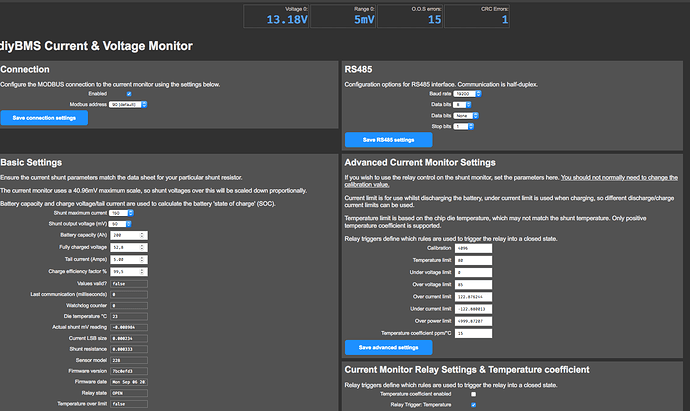Click the Charge efficiency factor % field
This screenshot has width=690, height=411.
click(129, 272)
